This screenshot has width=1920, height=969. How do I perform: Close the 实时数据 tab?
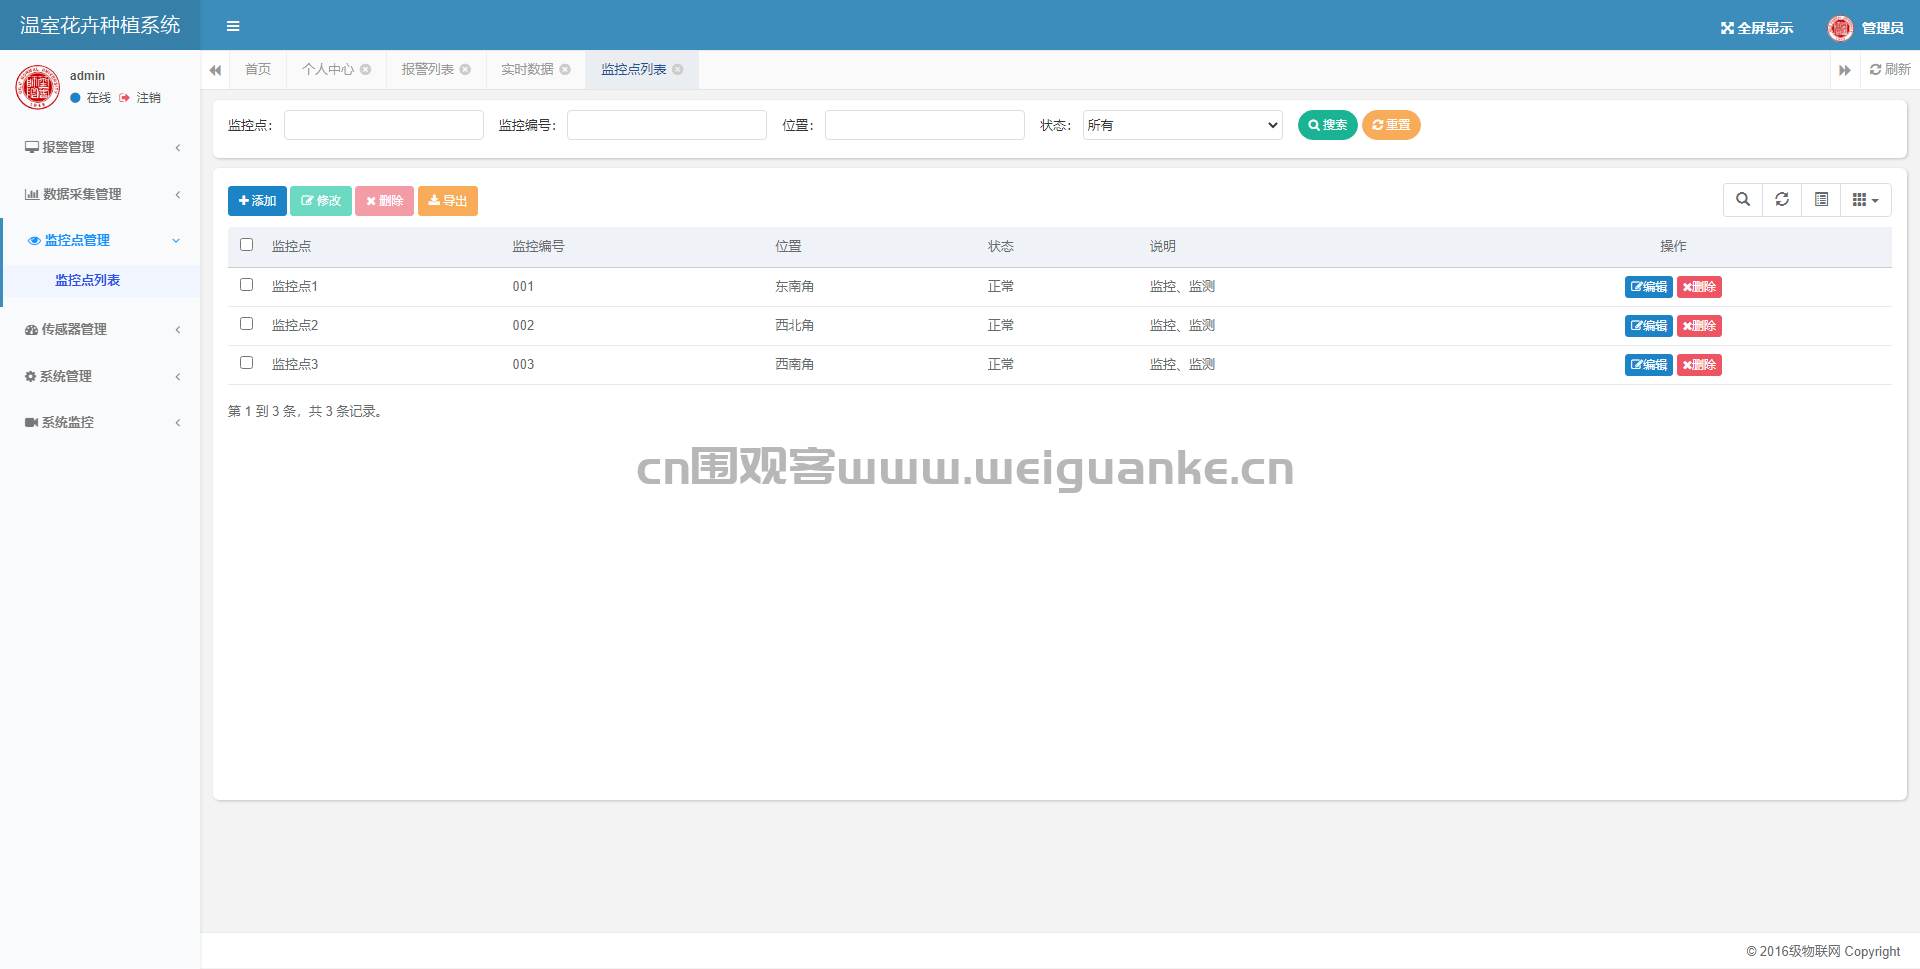(565, 70)
